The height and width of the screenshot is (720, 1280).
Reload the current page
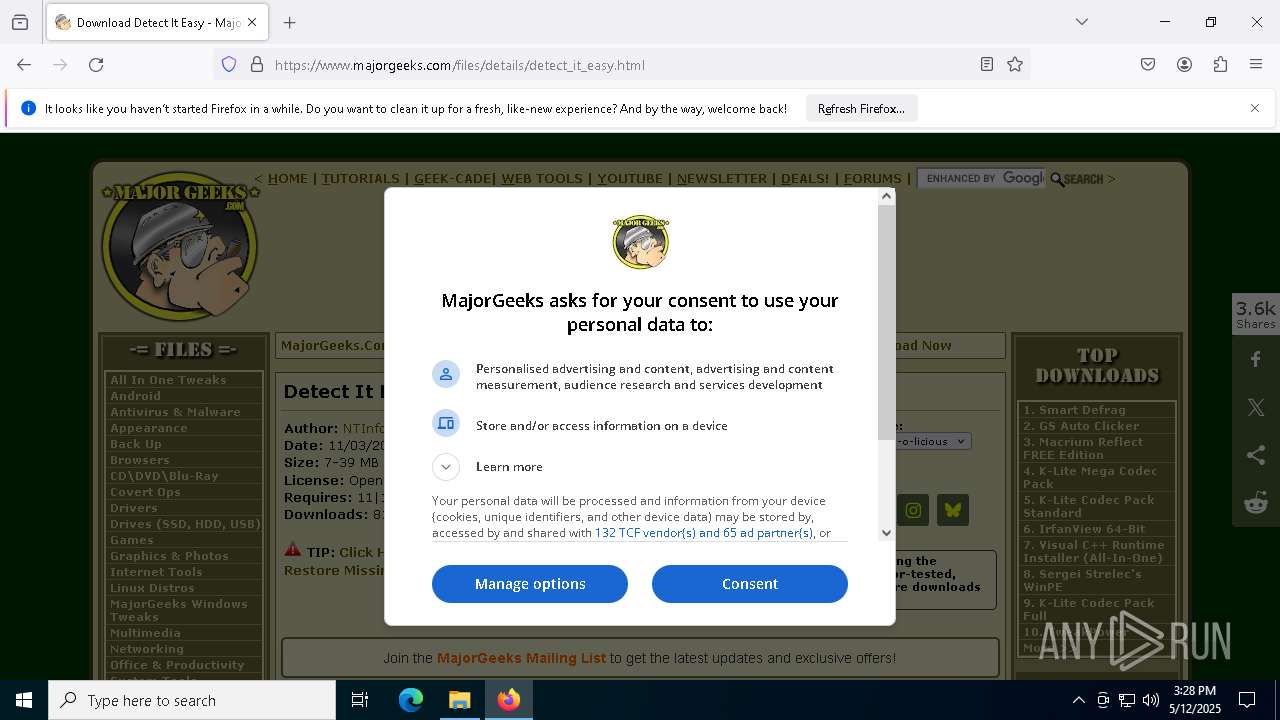tap(96, 65)
